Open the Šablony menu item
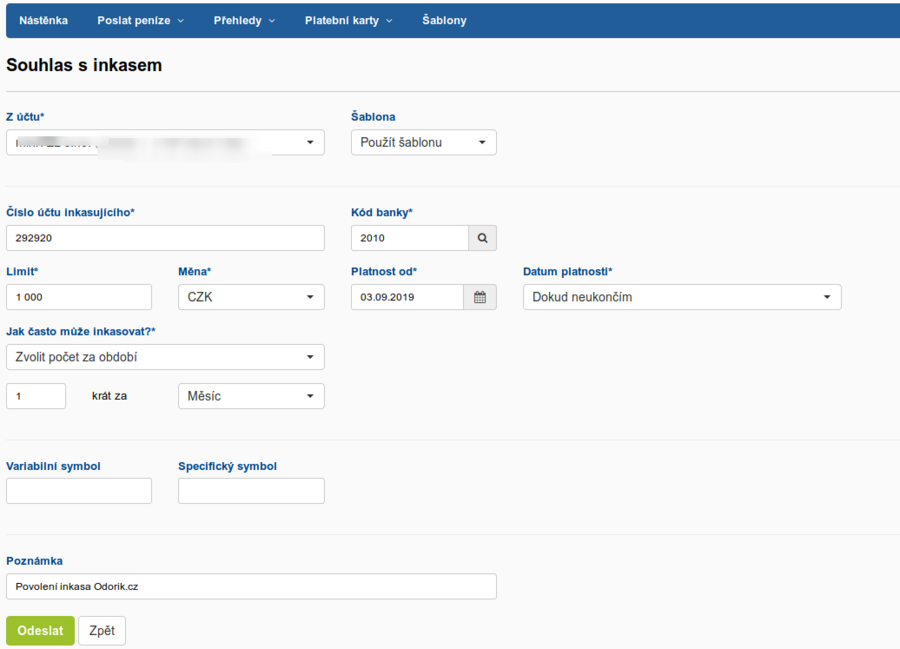This screenshot has height=649, width=900. pos(444,20)
